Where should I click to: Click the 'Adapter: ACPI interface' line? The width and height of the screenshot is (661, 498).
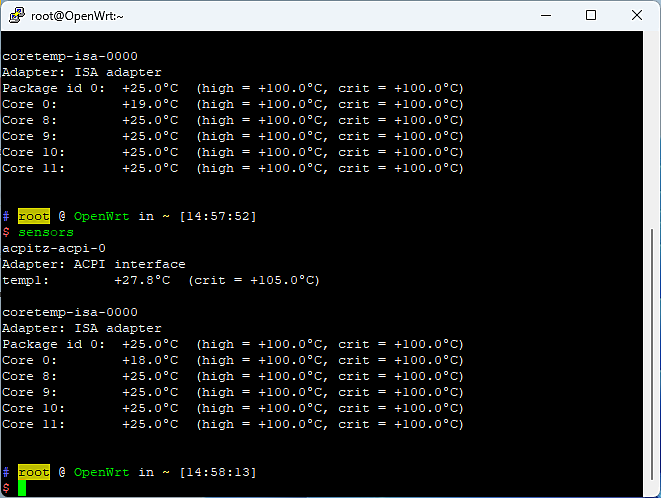pos(94,264)
